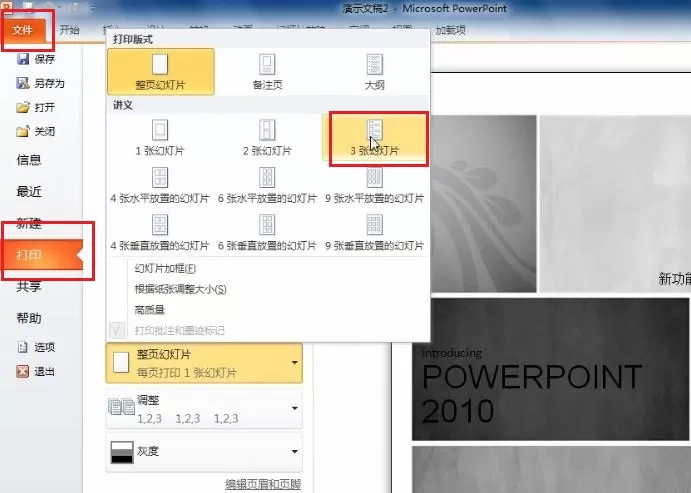Select 3 张幻灯片 handout icon
Screen dimensions: 691x493
(375, 130)
